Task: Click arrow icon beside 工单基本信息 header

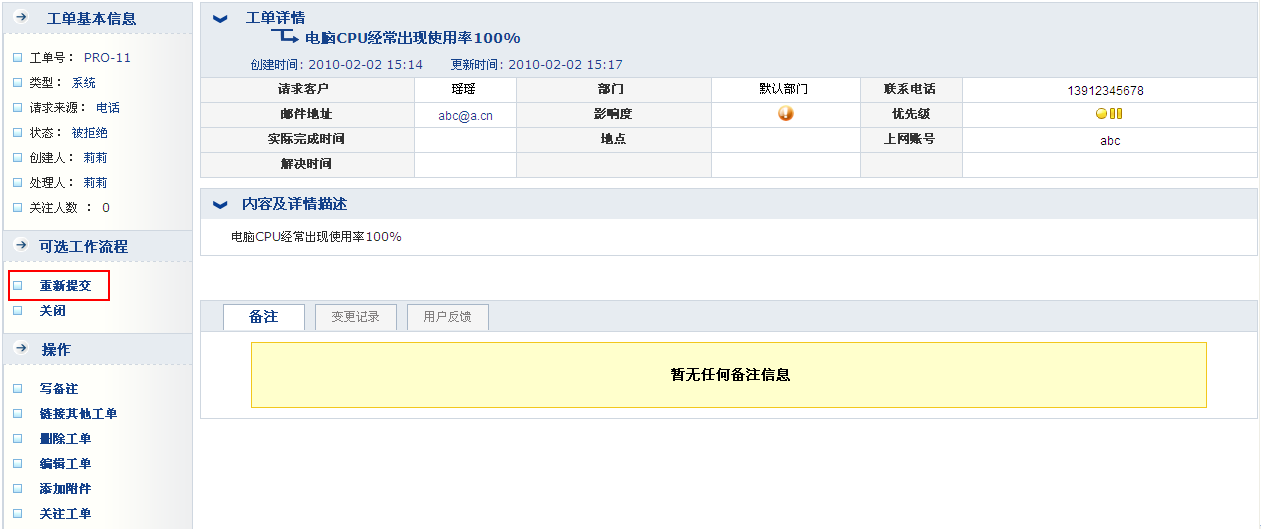Action: pos(20,18)
